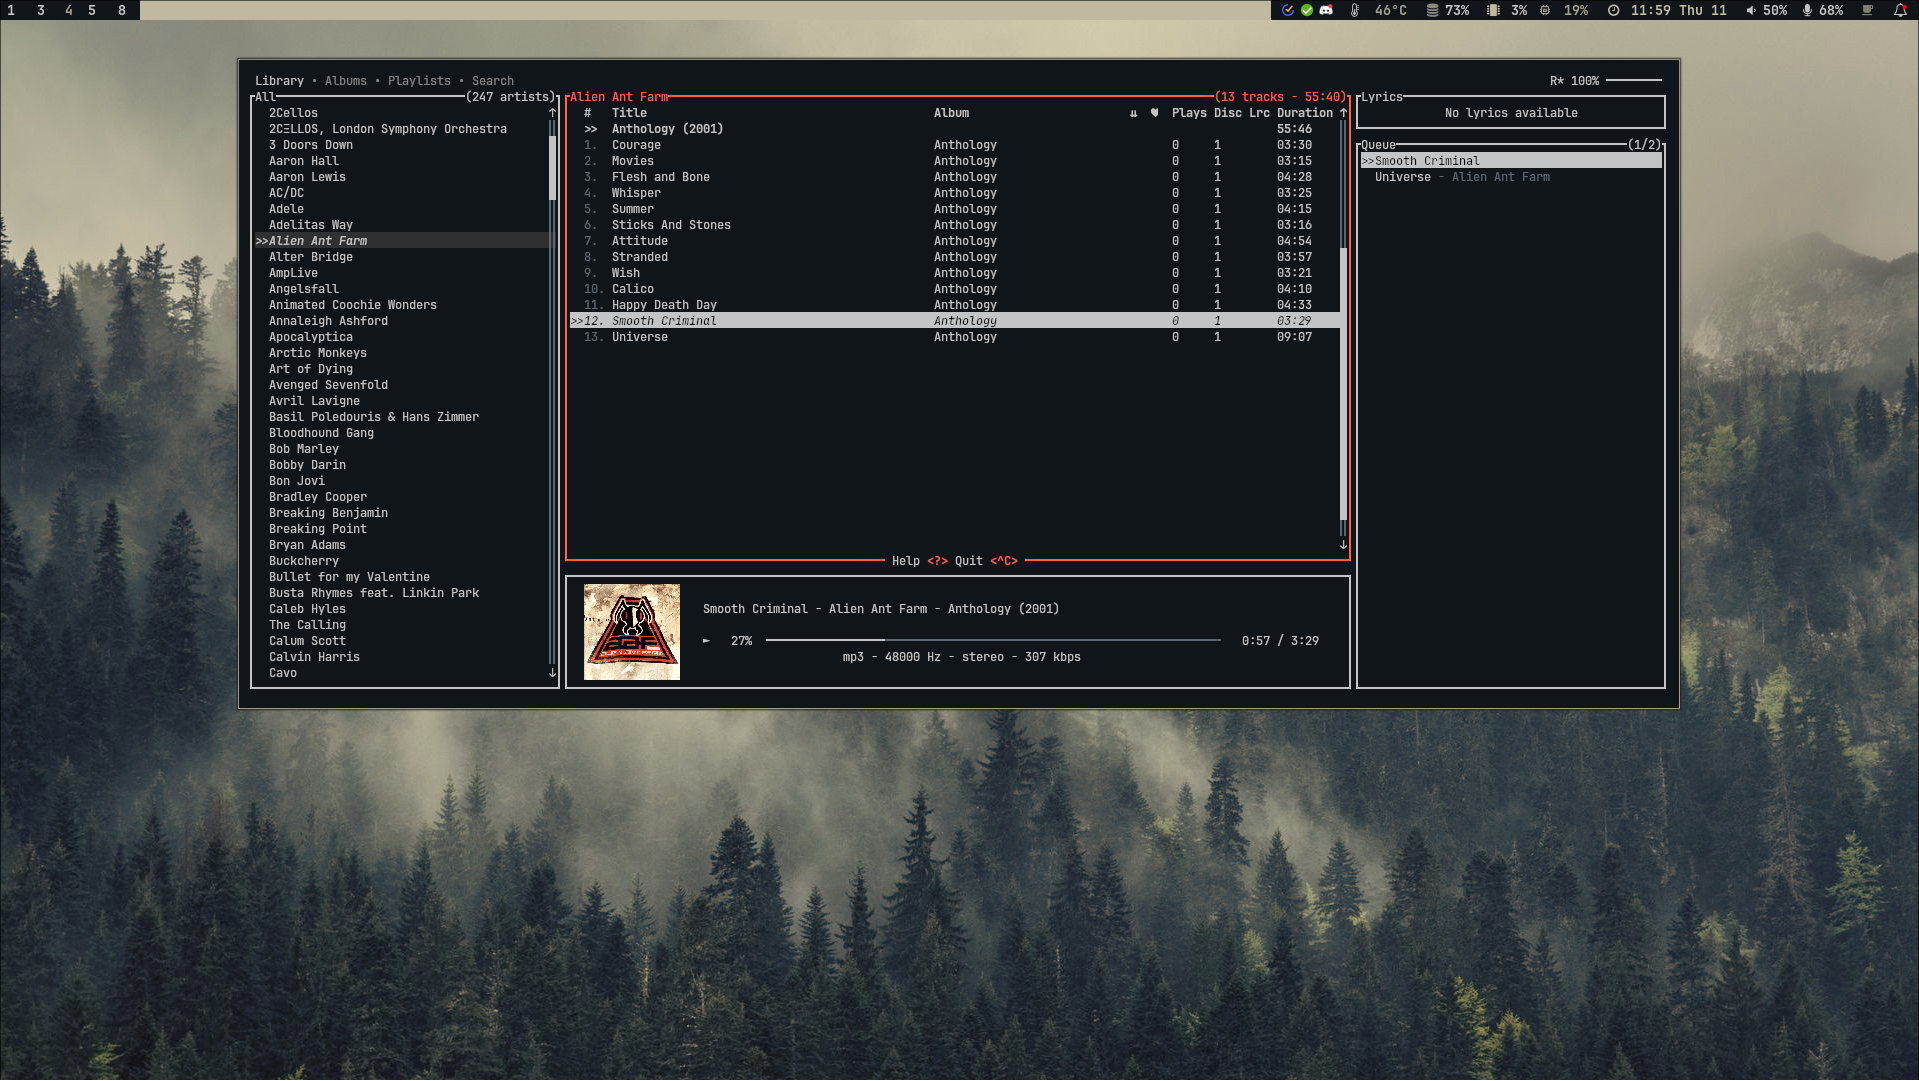
Task: Select Universe in the Queue panel
Action: 1511,177
